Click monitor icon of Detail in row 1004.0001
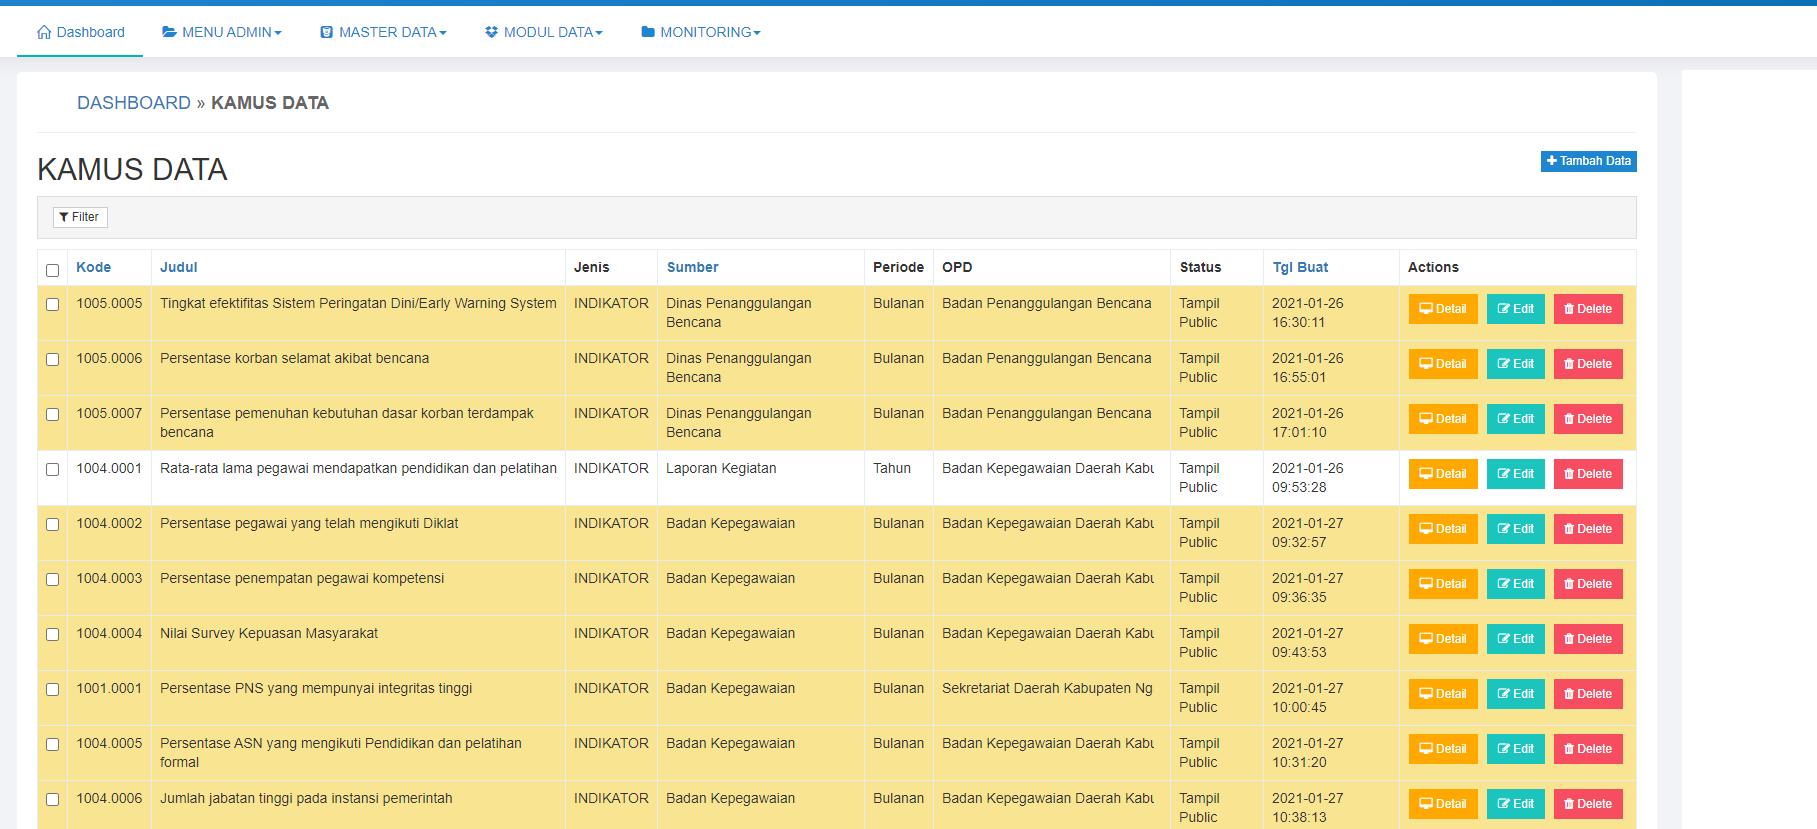This screenshot has height=829, width=1817. click(x=1426, y=474)
